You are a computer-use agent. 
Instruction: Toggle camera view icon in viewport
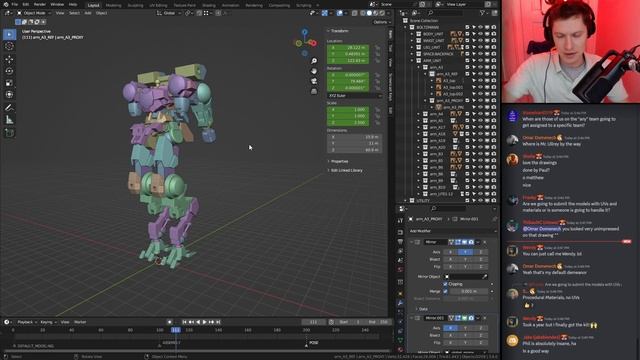(314, 81)
